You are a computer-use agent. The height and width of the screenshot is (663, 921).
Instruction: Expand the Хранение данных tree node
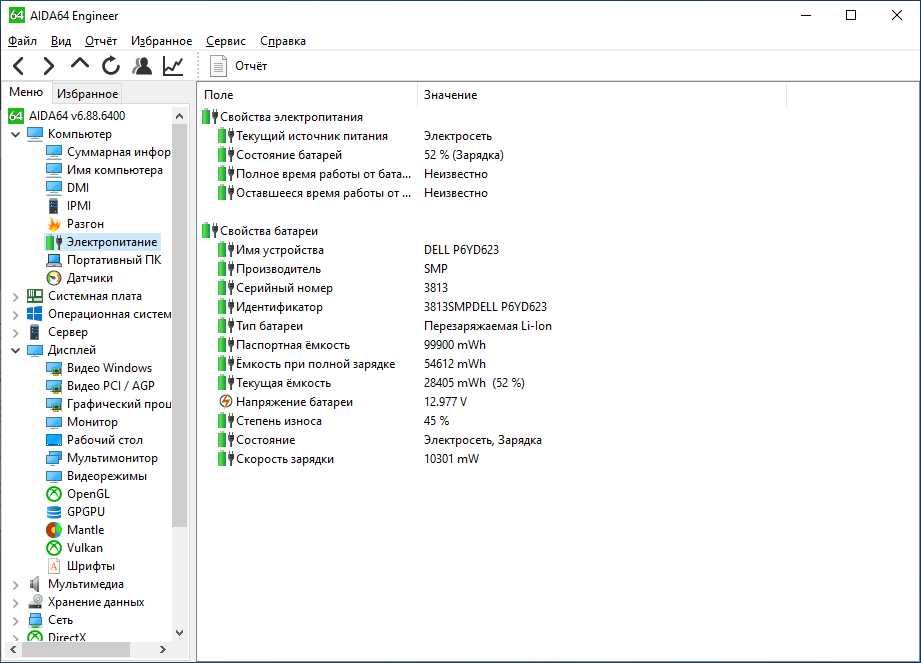click(x=15, y=603)
